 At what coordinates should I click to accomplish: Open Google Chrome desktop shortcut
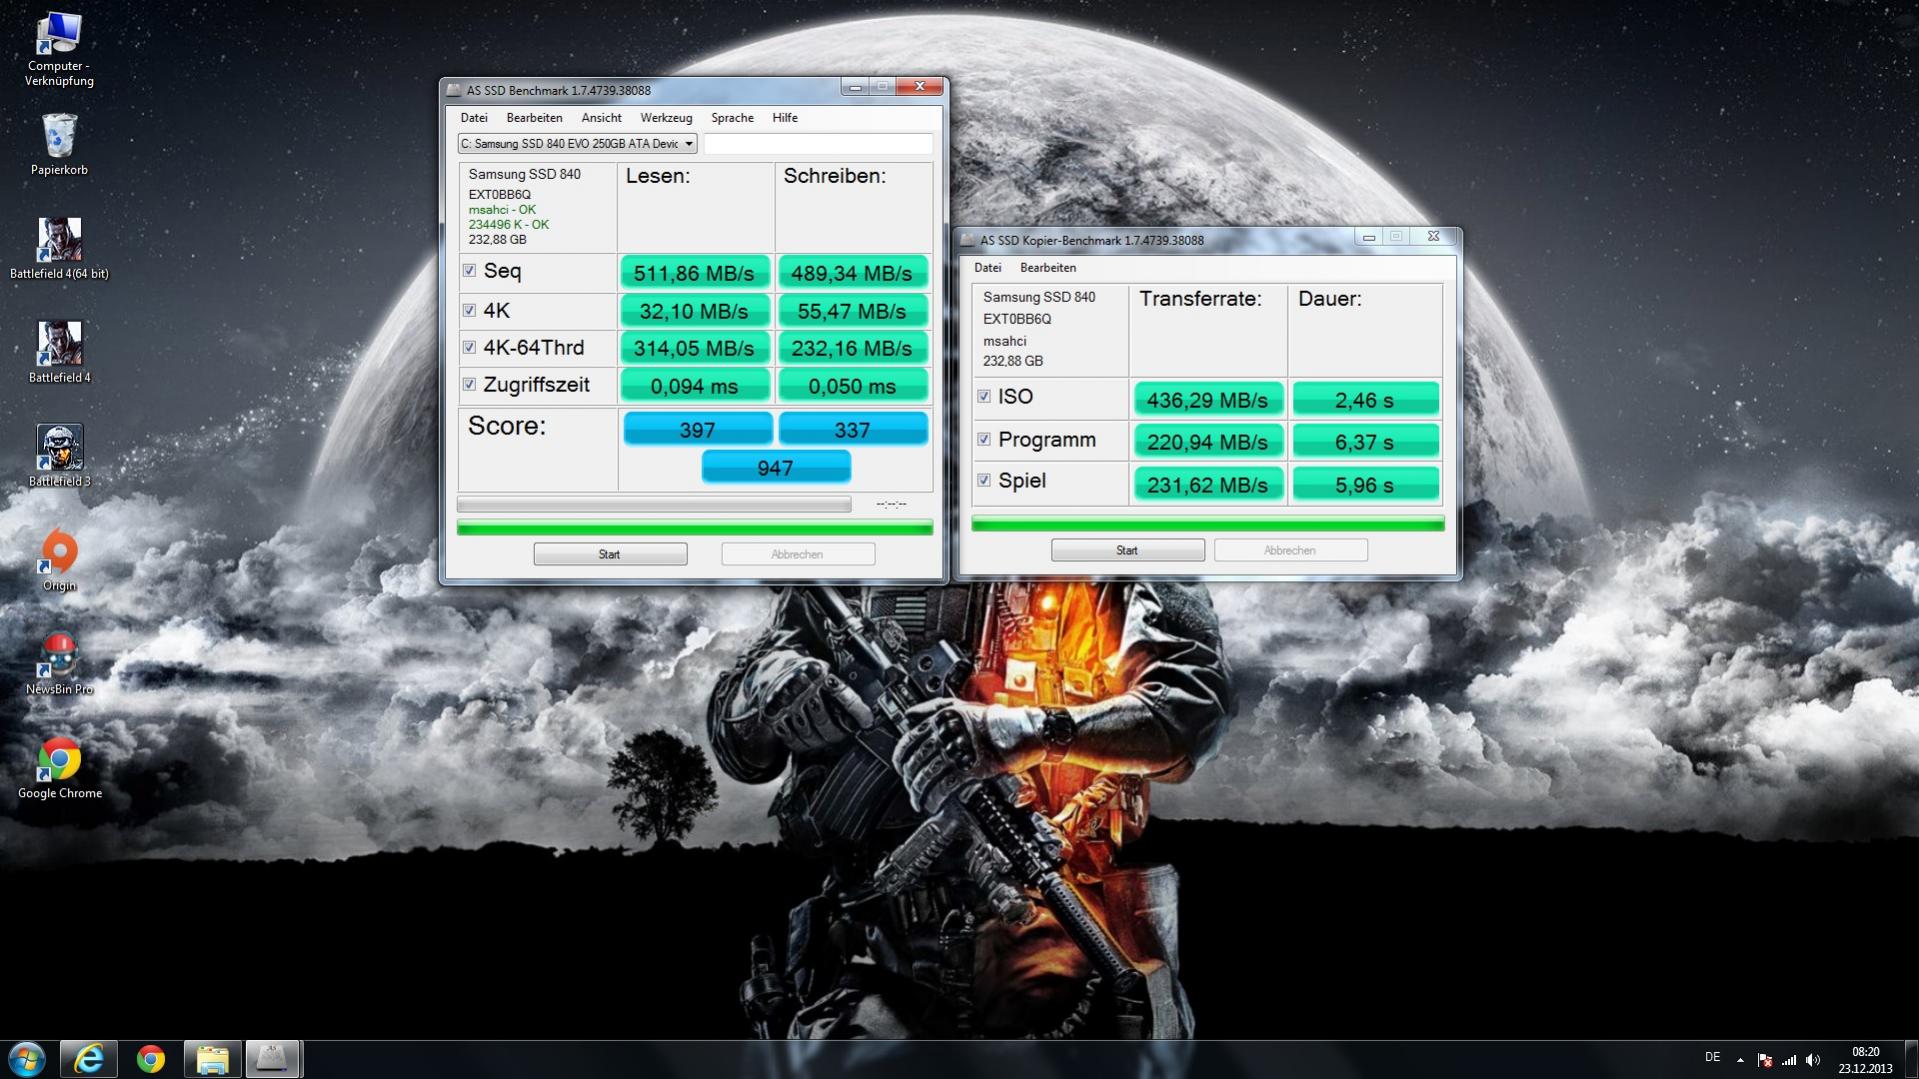(x=59, y=768)
